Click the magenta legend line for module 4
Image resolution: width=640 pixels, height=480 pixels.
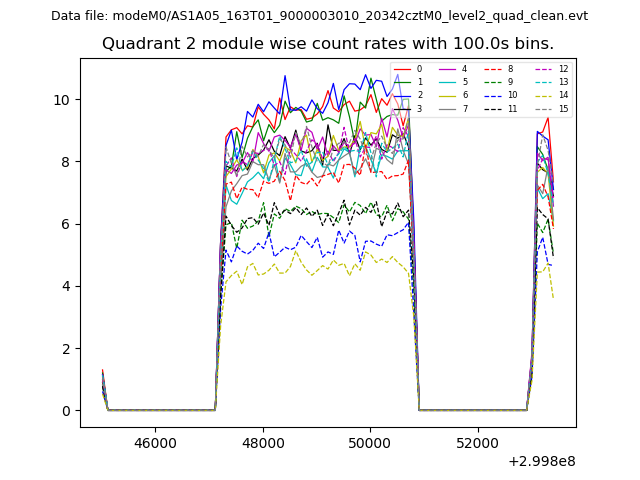447,69
